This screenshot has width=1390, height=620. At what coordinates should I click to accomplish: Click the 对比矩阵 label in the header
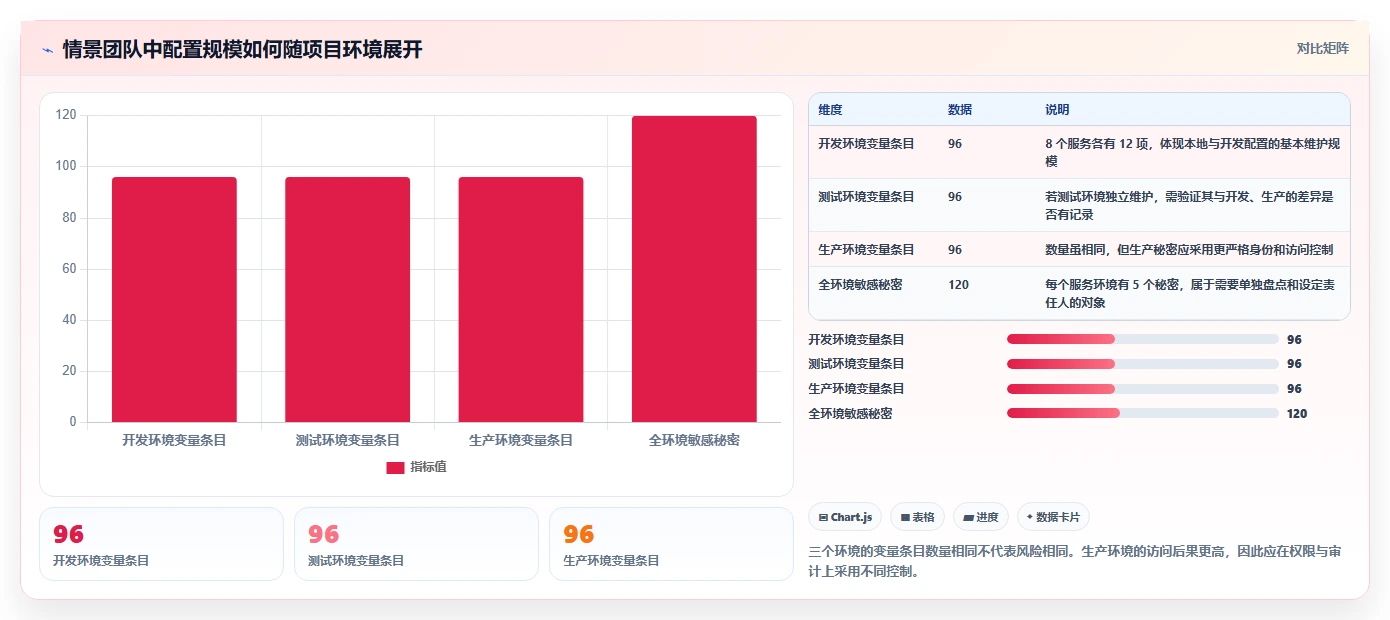(x=1322, y=48)
